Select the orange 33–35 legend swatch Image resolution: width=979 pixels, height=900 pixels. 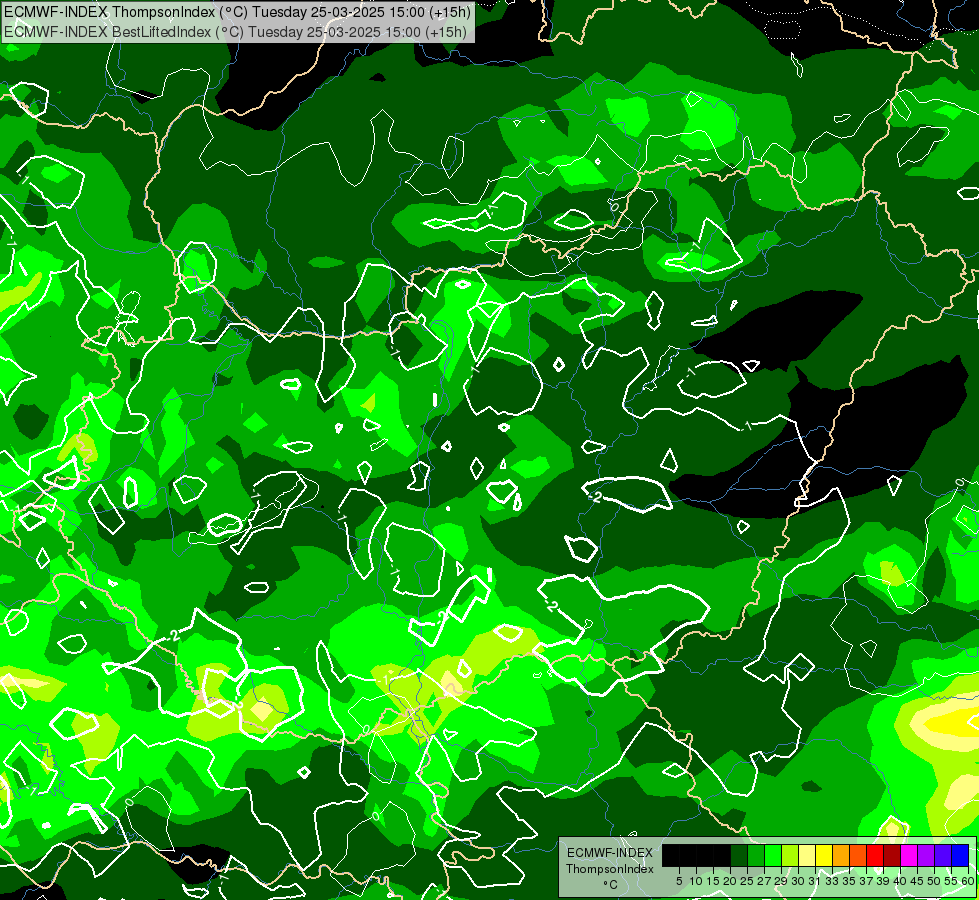pos(841,855)
